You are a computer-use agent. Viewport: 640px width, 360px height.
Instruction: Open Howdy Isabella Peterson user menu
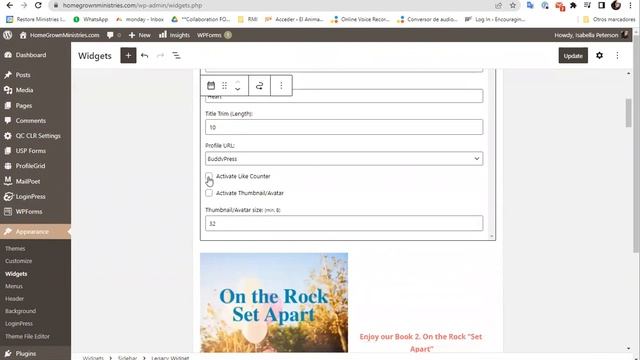pos(590,35)
